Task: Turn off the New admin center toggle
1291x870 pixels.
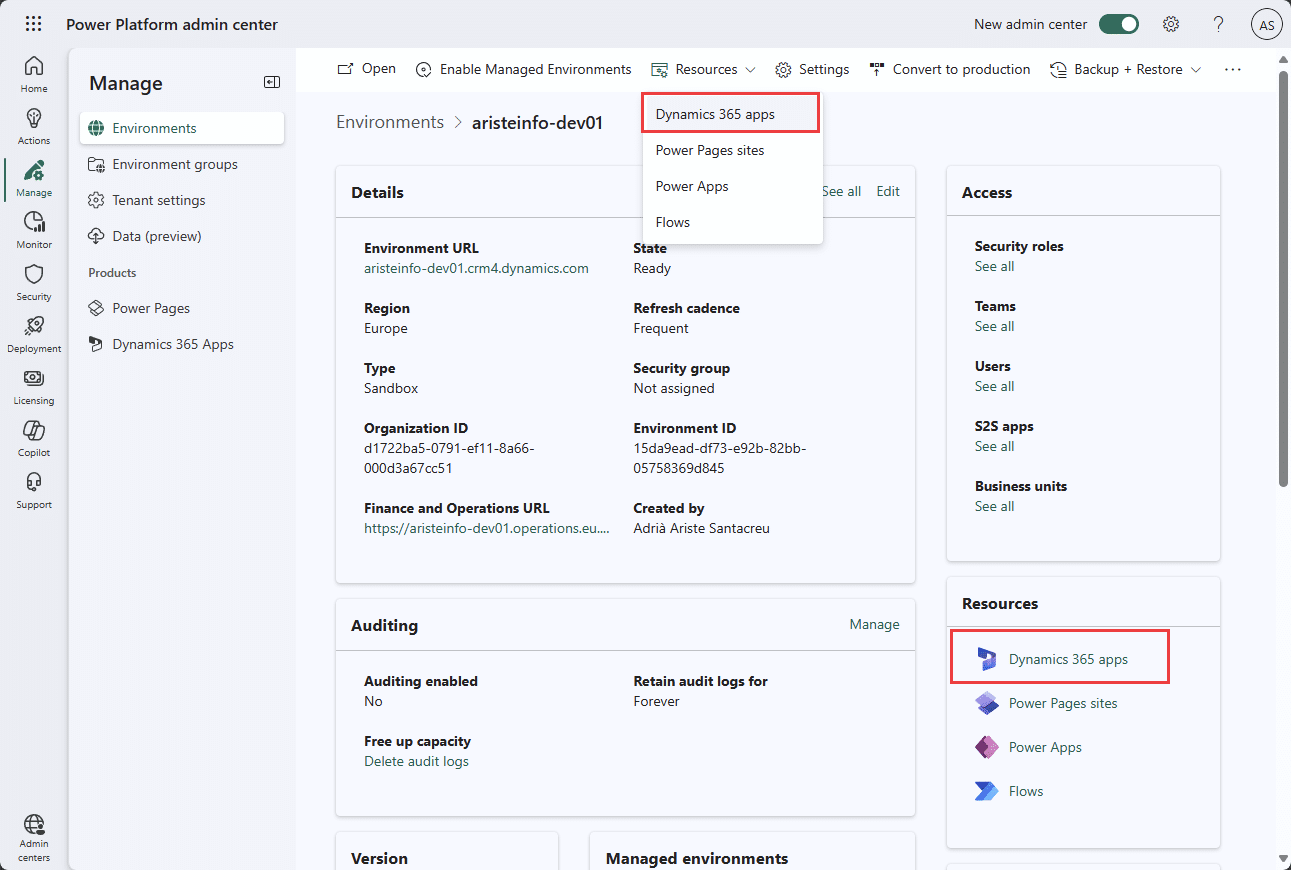Action: click(1119, 23)
